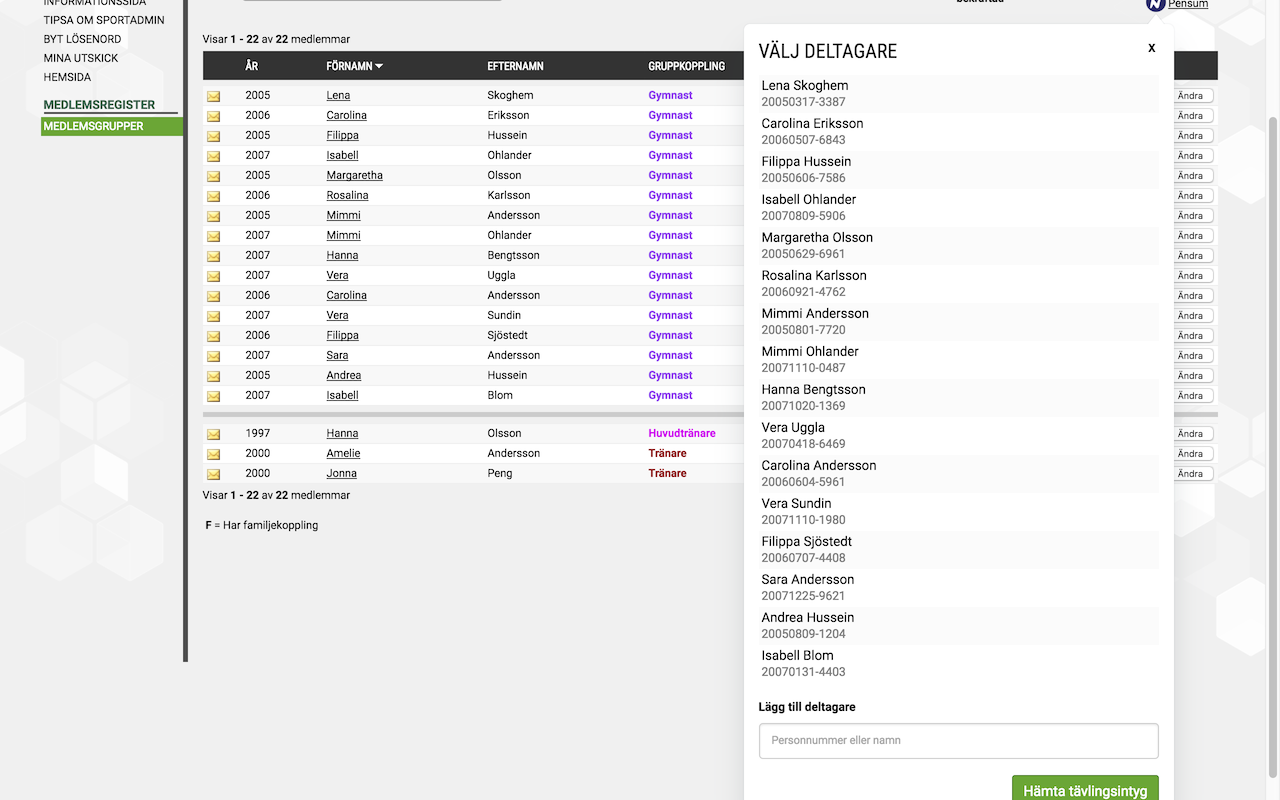Viewport: 1280px width, 800px height.
Task: Close the Välj deltagare dialog
Action: point(1151,48)
